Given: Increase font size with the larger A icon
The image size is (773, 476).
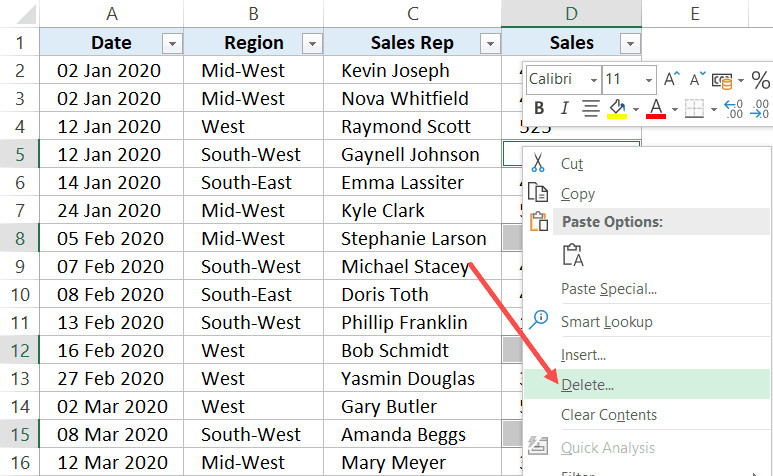Looking at the screenshot, I should click(672, 79).
